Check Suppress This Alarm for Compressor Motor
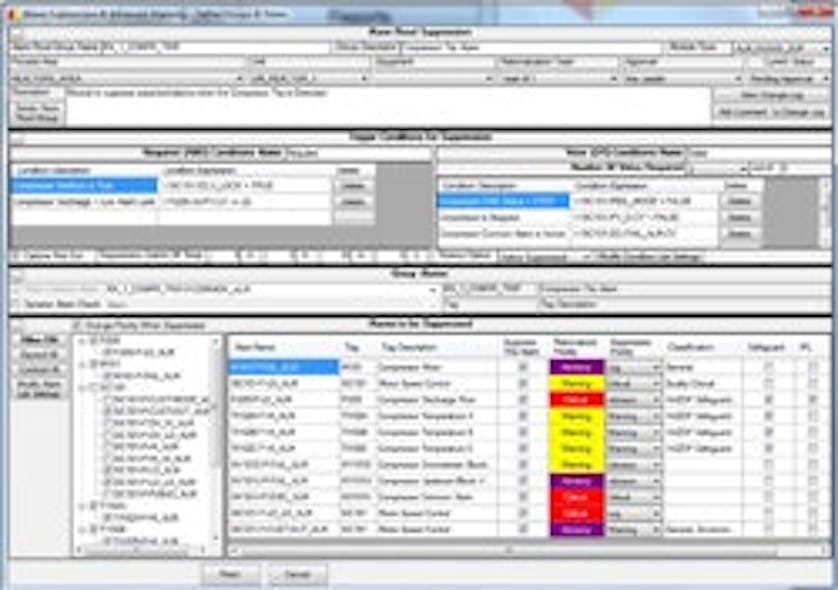 pos(524,364)
